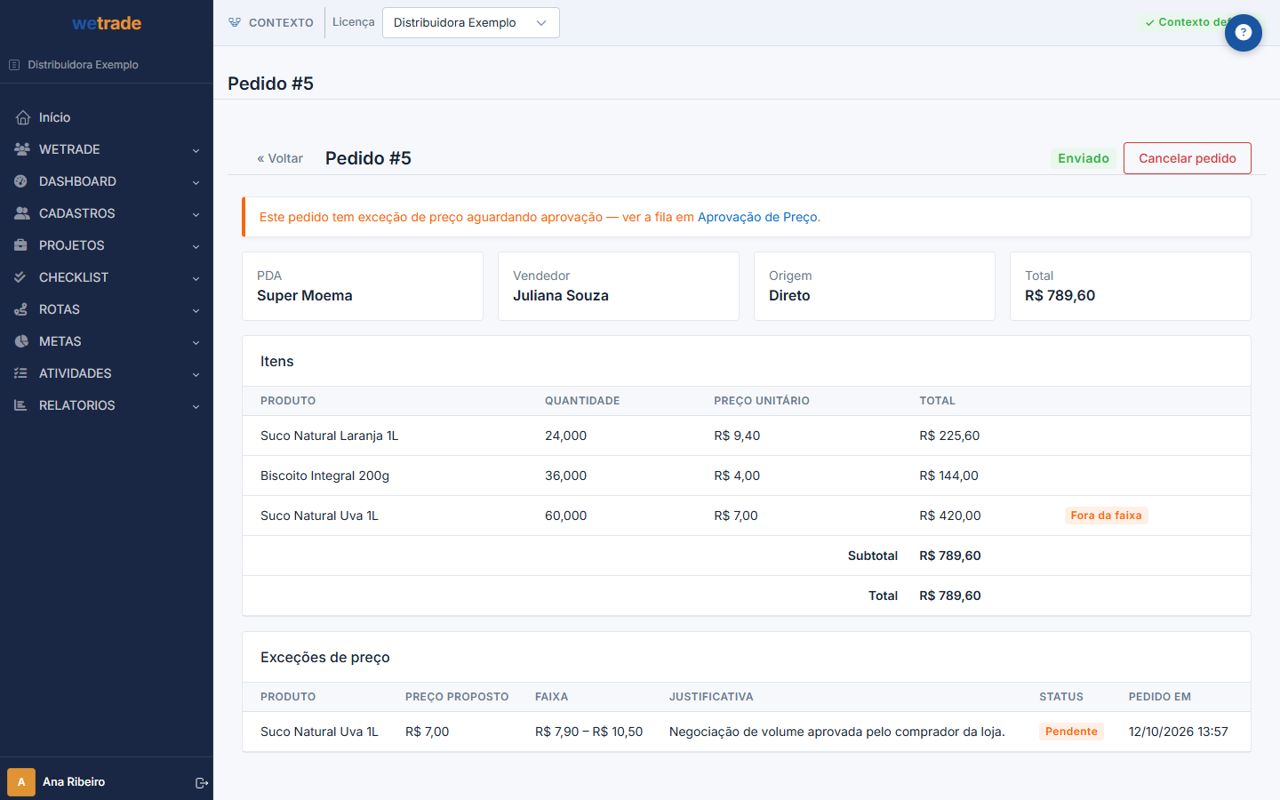
Task: Click the CADASTROS users icon
Action: coord(22,213)
